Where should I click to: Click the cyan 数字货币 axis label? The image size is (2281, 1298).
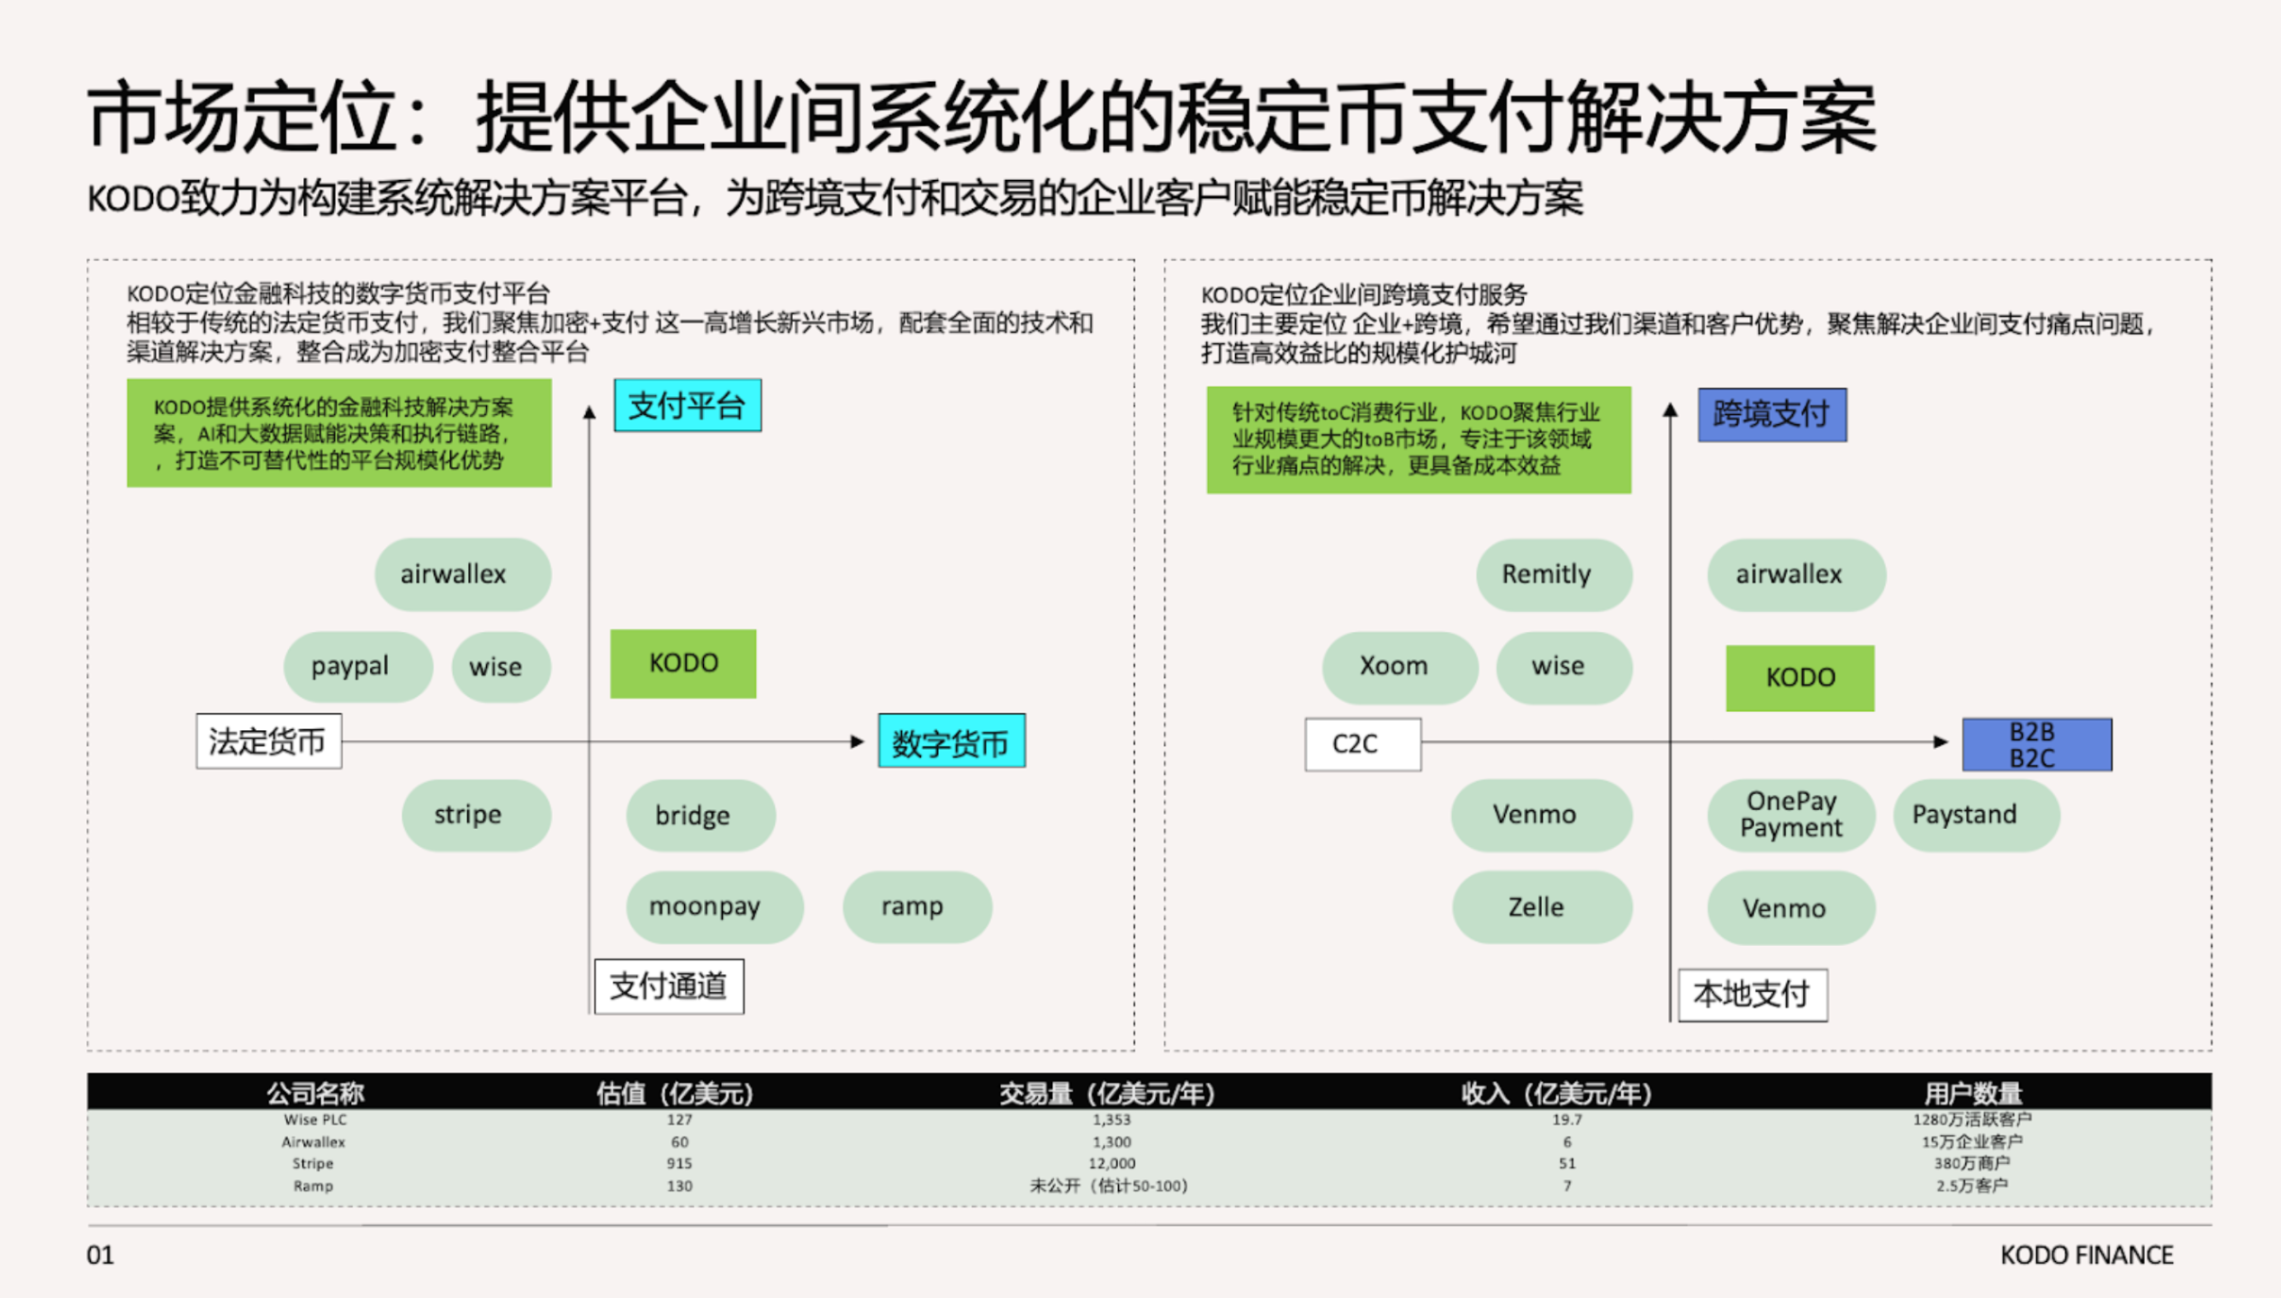coord(951,742)
